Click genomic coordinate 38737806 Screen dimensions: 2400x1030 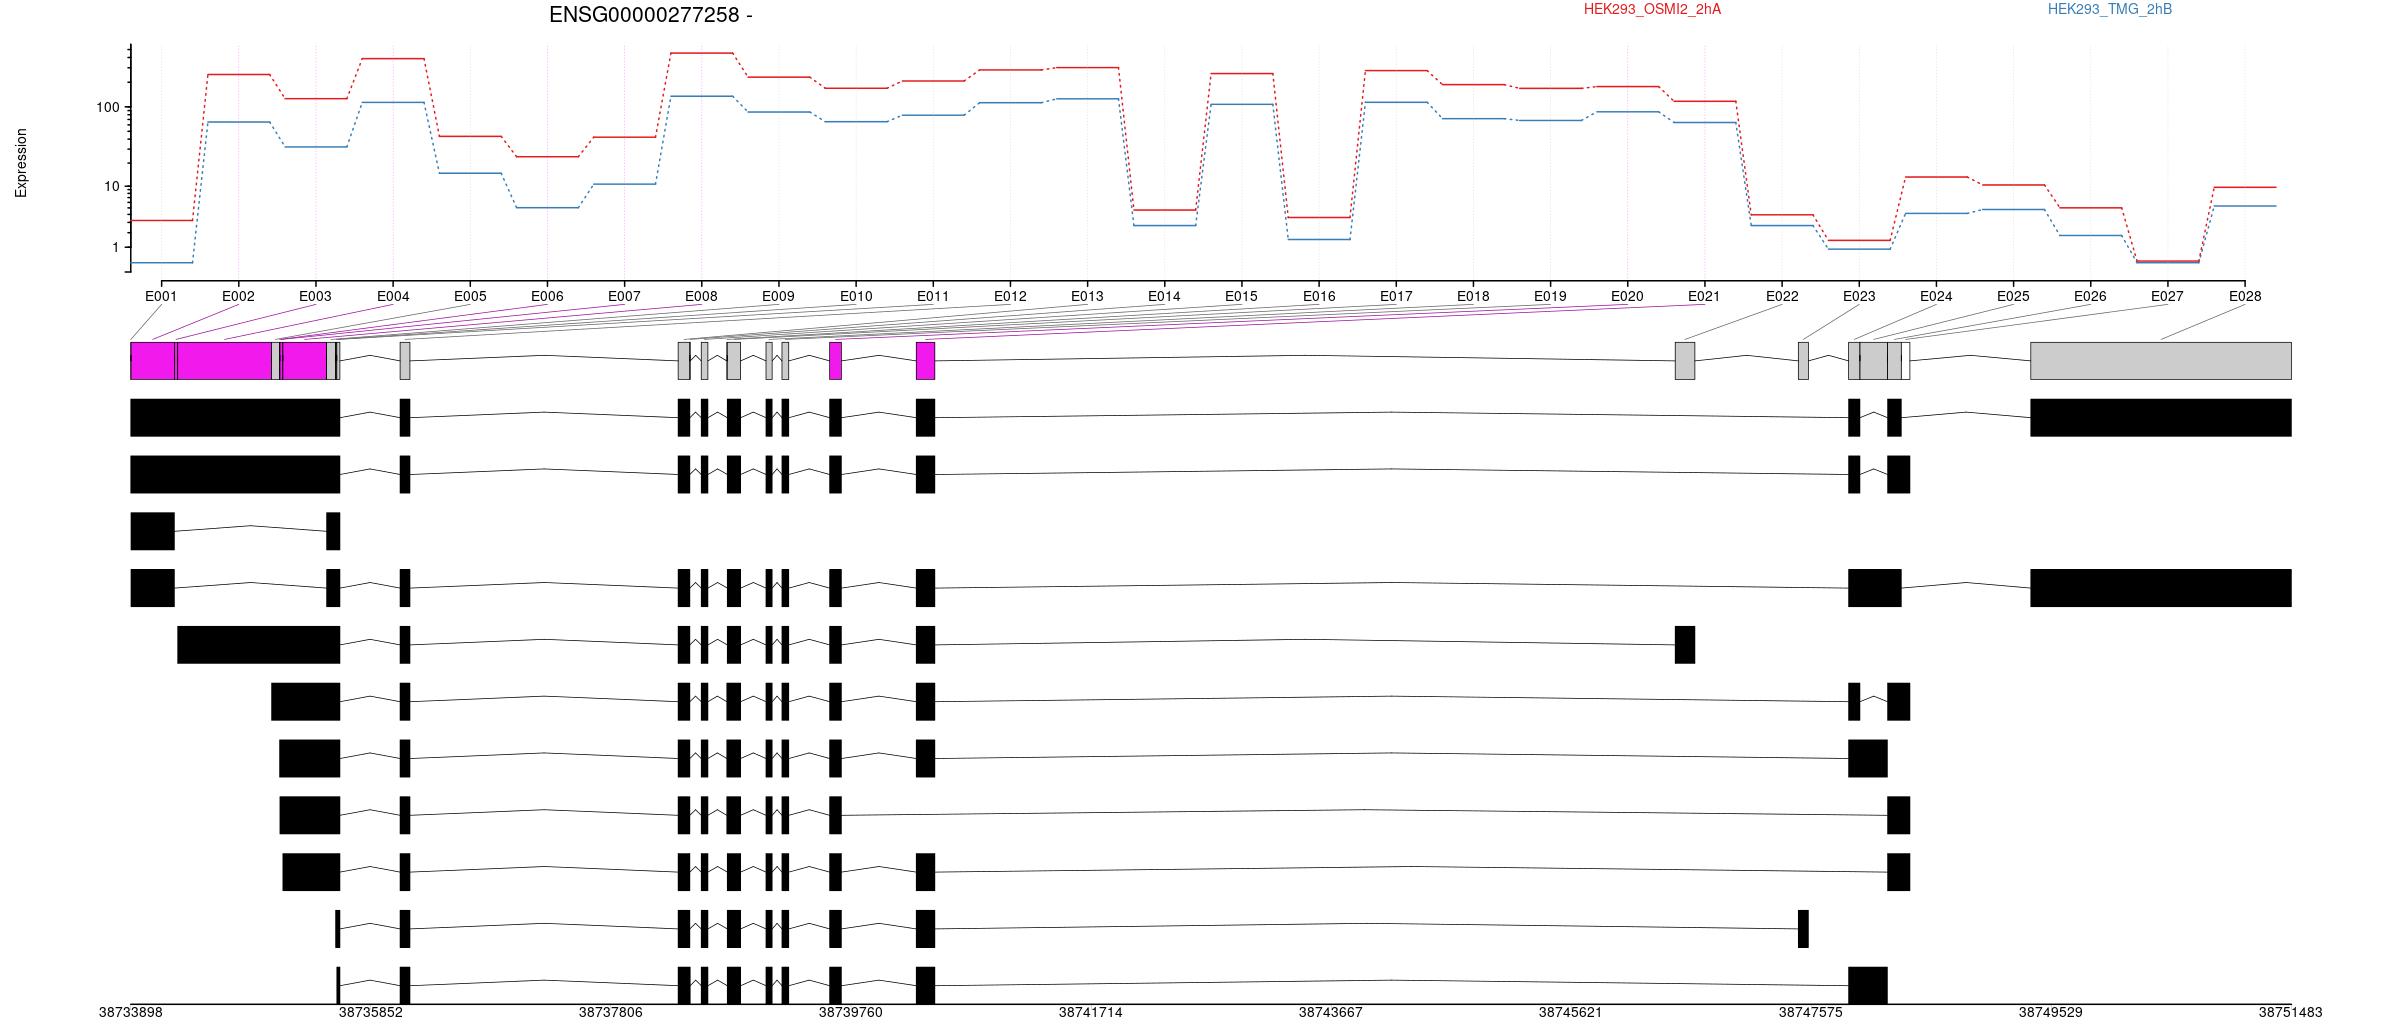611,1012
